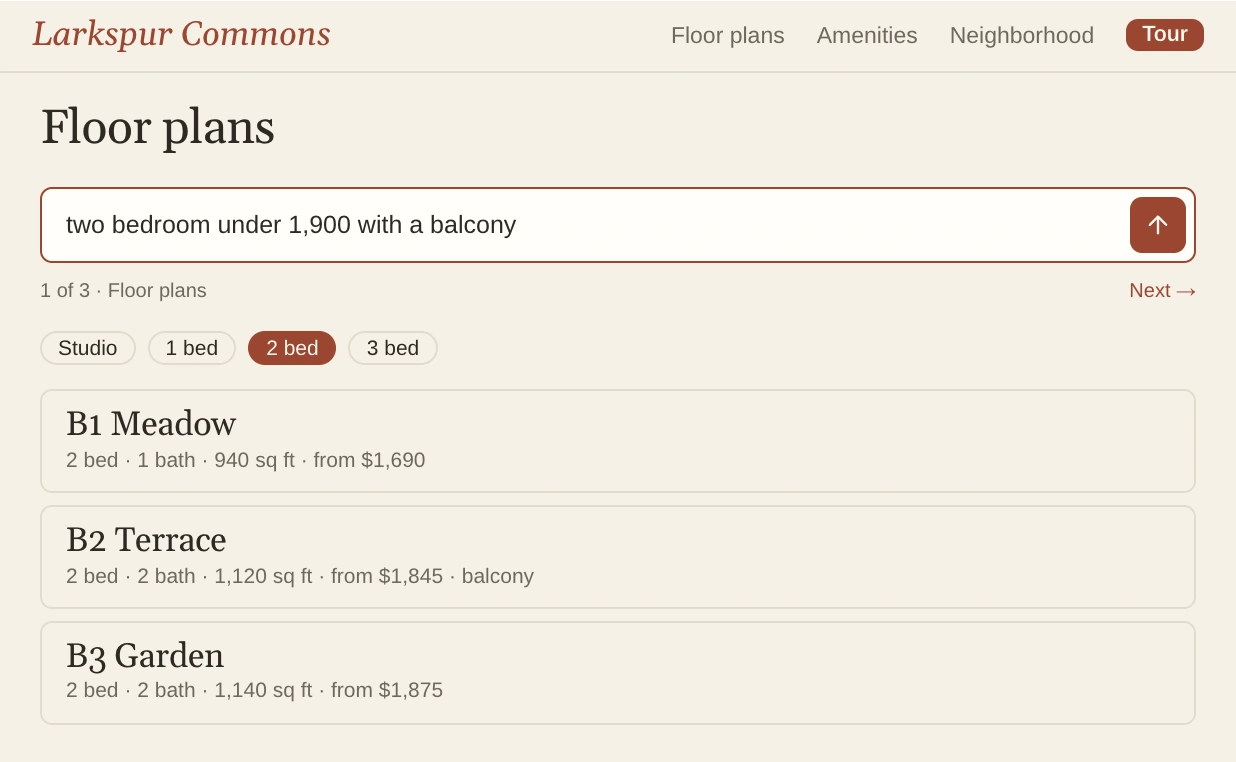Open the B3 Garden heading
1236x762 pixels.
tap(145, 656)
